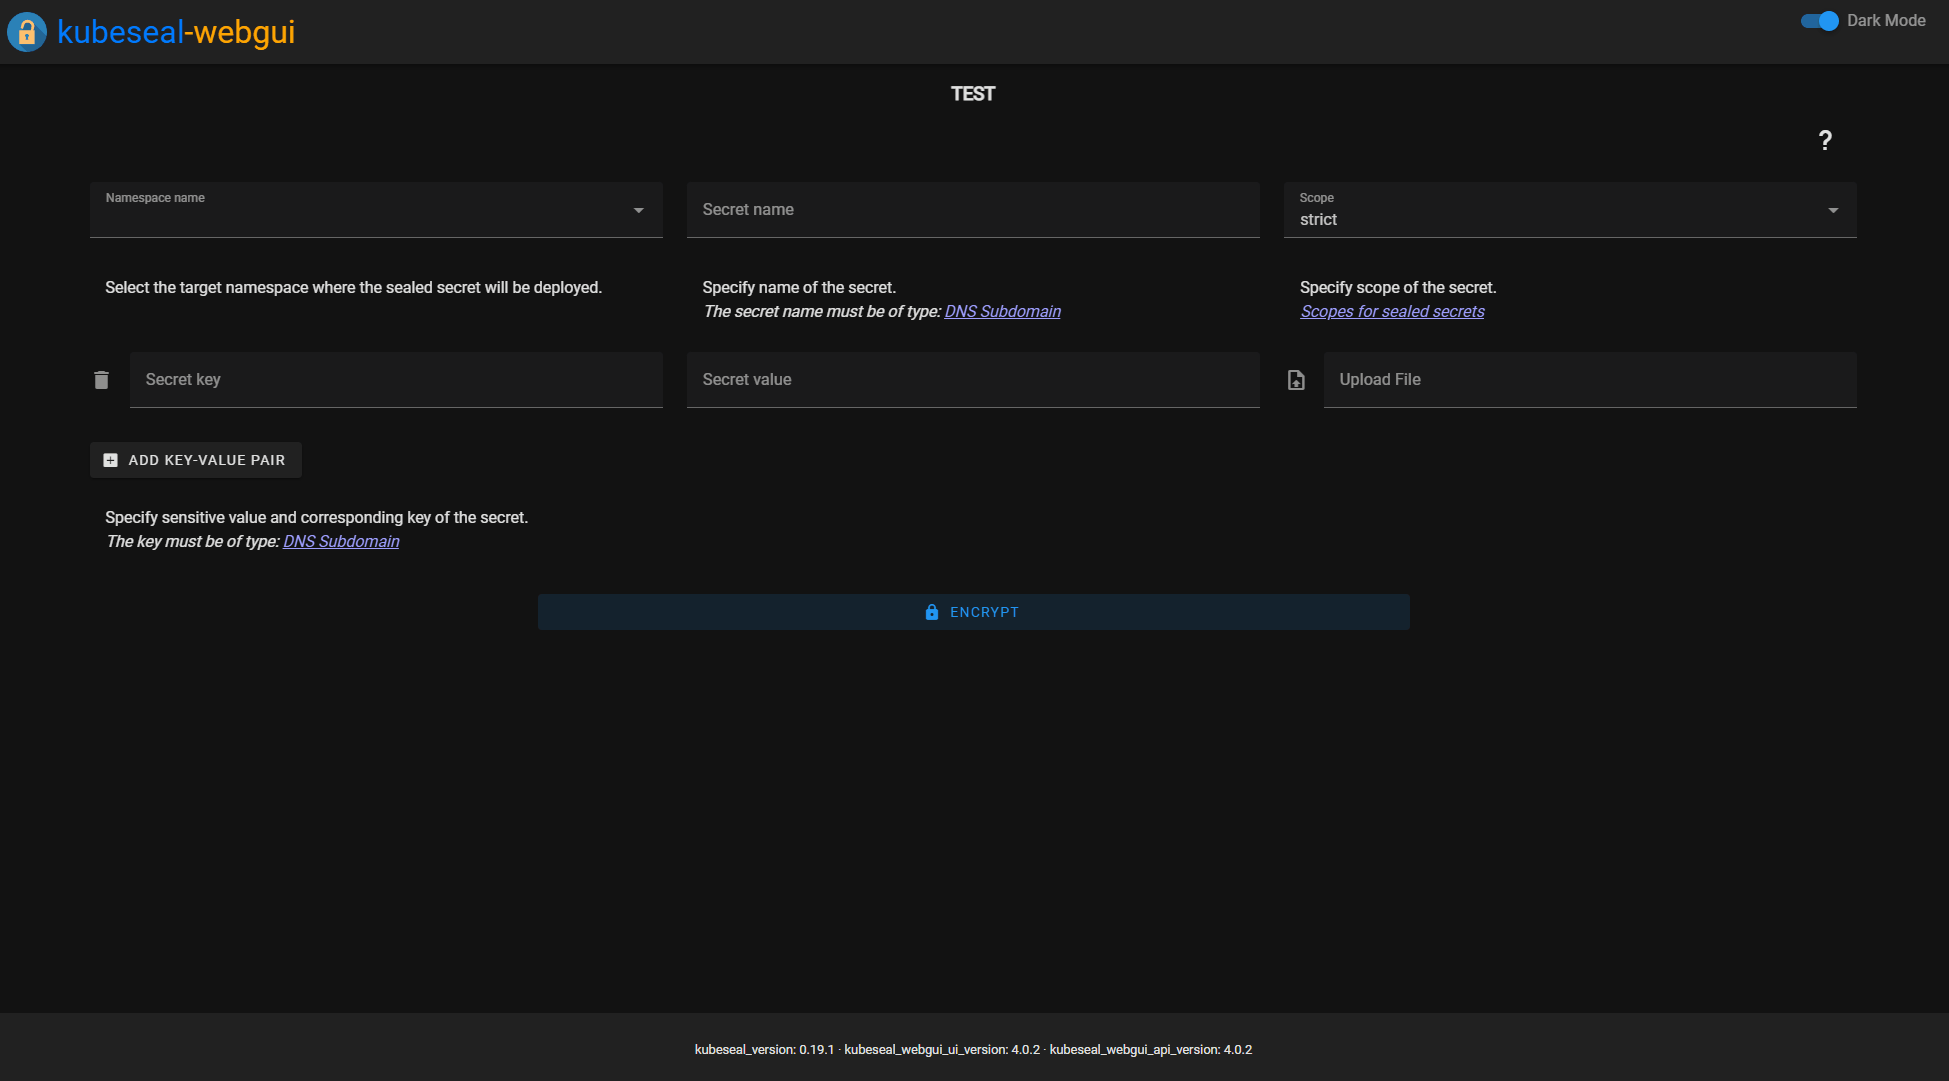Open DNS Subdomain link under Secret name
The image size is (1949, 1081).
point(1002,312)
